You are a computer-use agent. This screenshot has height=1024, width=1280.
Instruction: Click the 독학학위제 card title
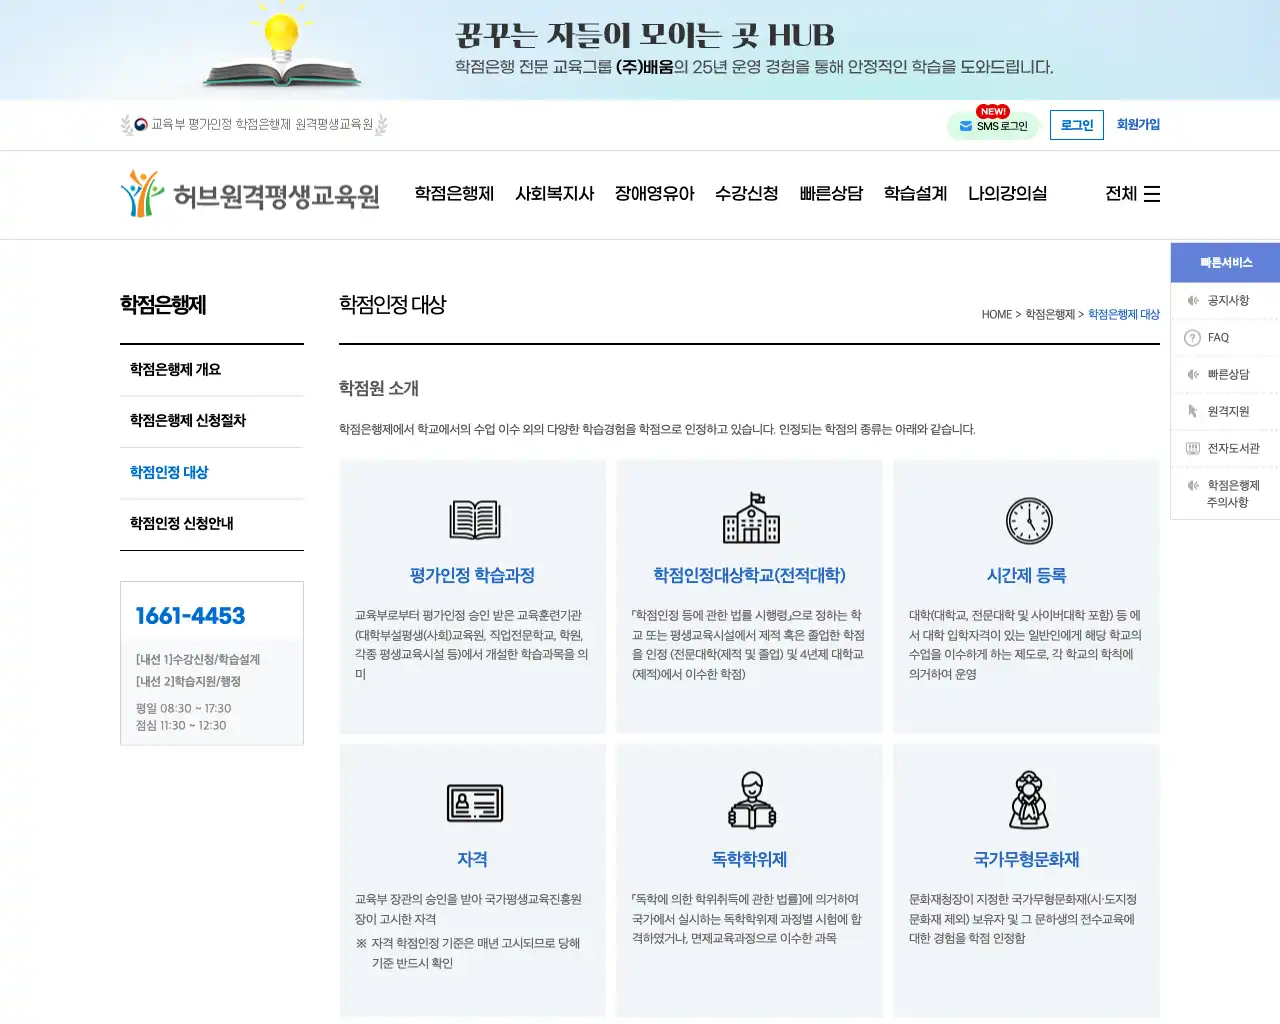pos(749,860)
